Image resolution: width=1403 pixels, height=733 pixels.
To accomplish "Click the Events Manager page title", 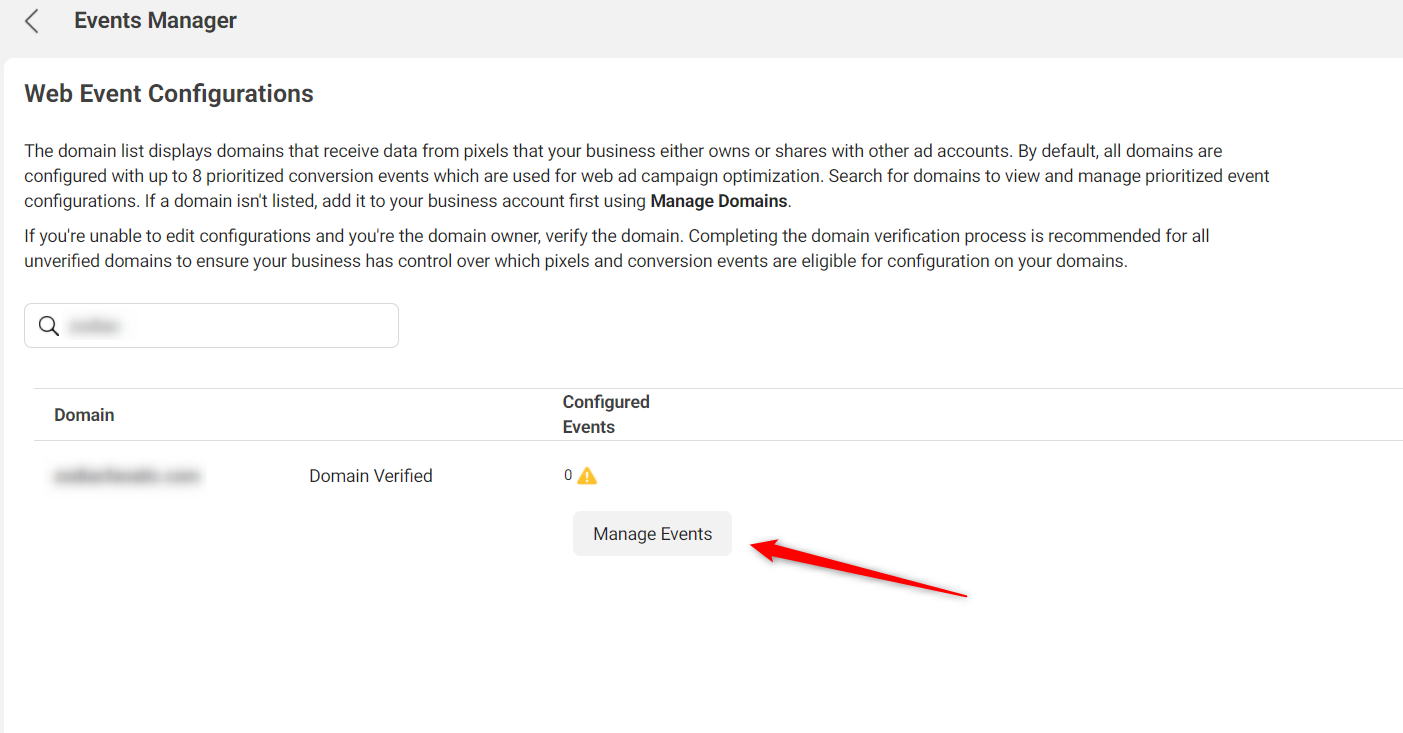I will pyautogui.click(x=155, y=21).
